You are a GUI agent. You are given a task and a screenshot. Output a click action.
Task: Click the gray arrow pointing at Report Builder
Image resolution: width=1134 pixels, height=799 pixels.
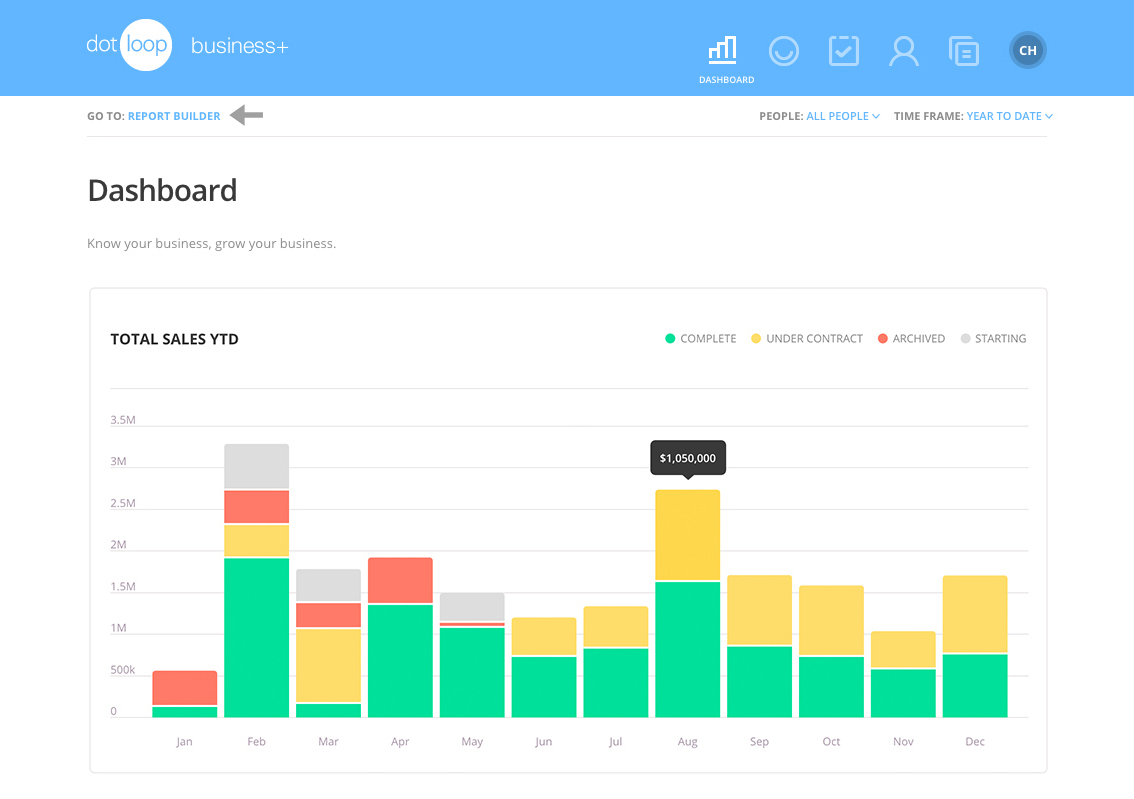pos(245,115)
